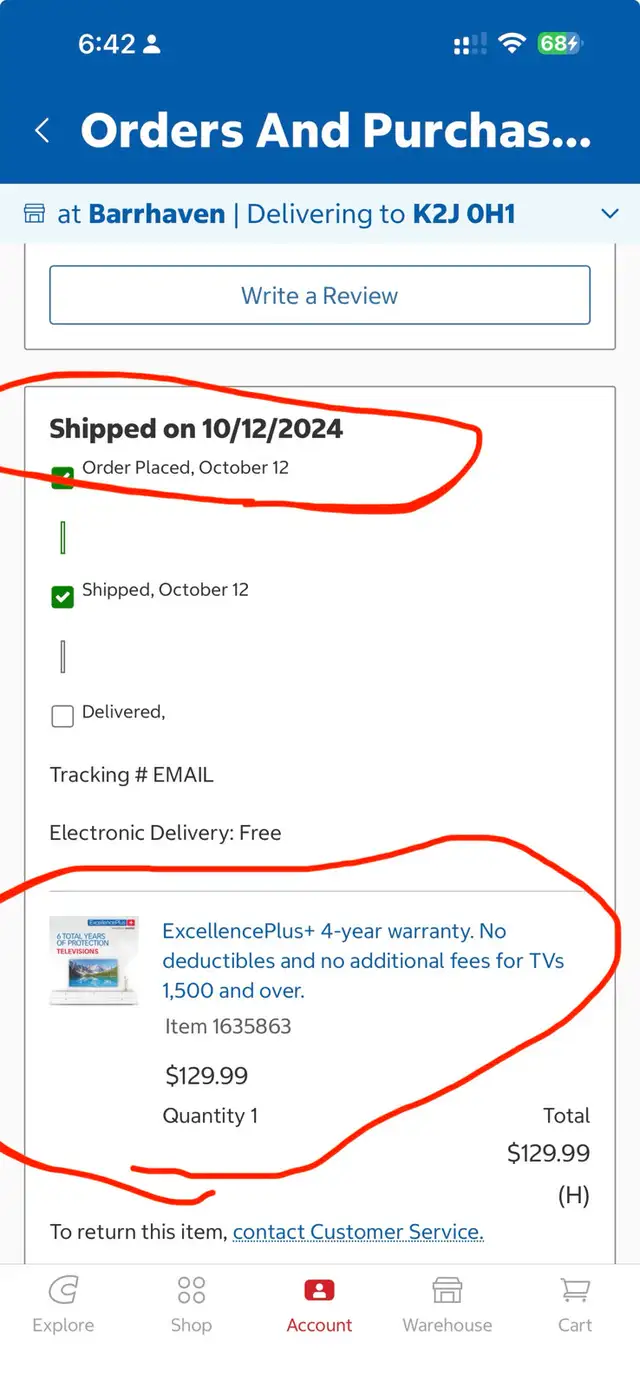Open the Cart icon
640x1388 pixels.
point(575,1290)
